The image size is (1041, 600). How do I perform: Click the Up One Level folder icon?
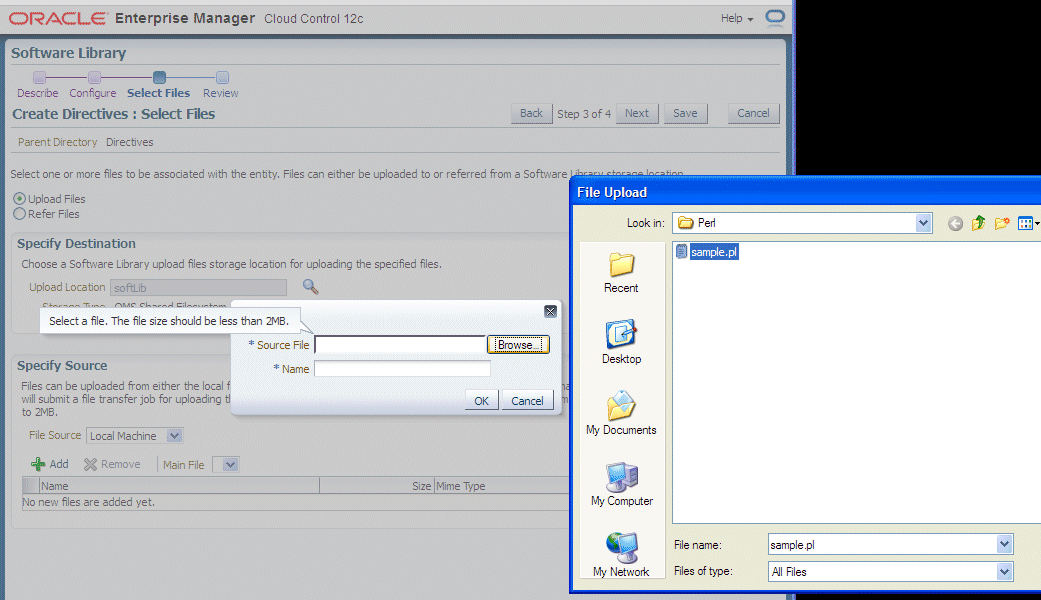point(978,223)
